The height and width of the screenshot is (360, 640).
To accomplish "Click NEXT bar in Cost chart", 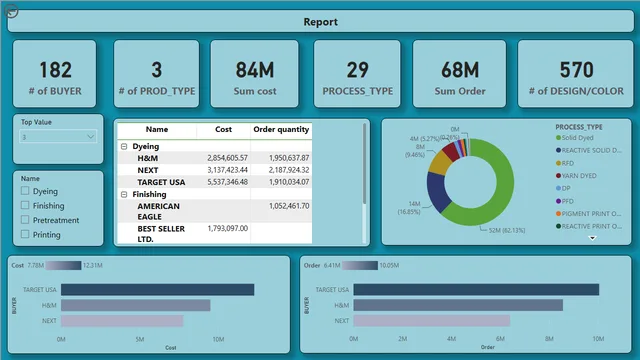I will pos(122,320).
